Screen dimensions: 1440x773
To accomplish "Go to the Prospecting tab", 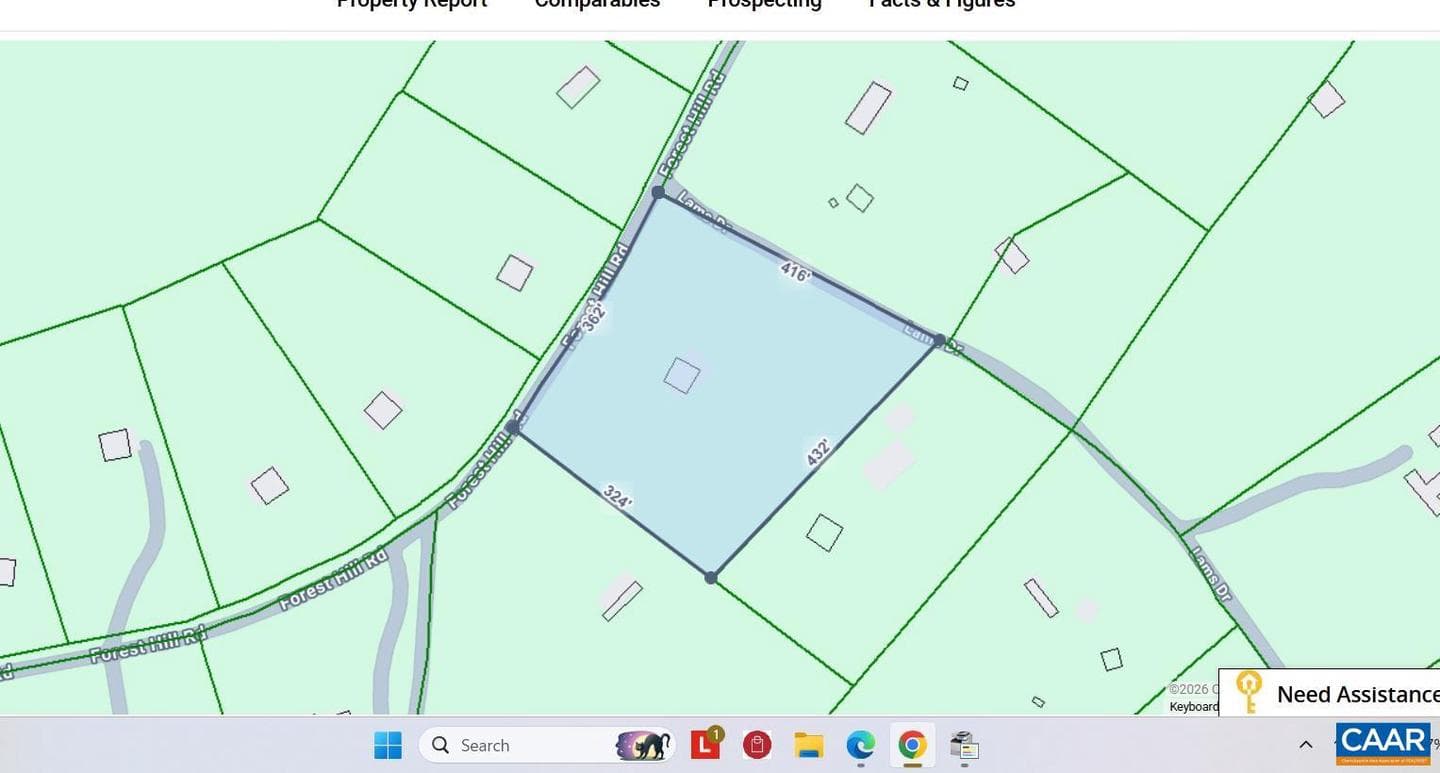I will click(764, 3).
